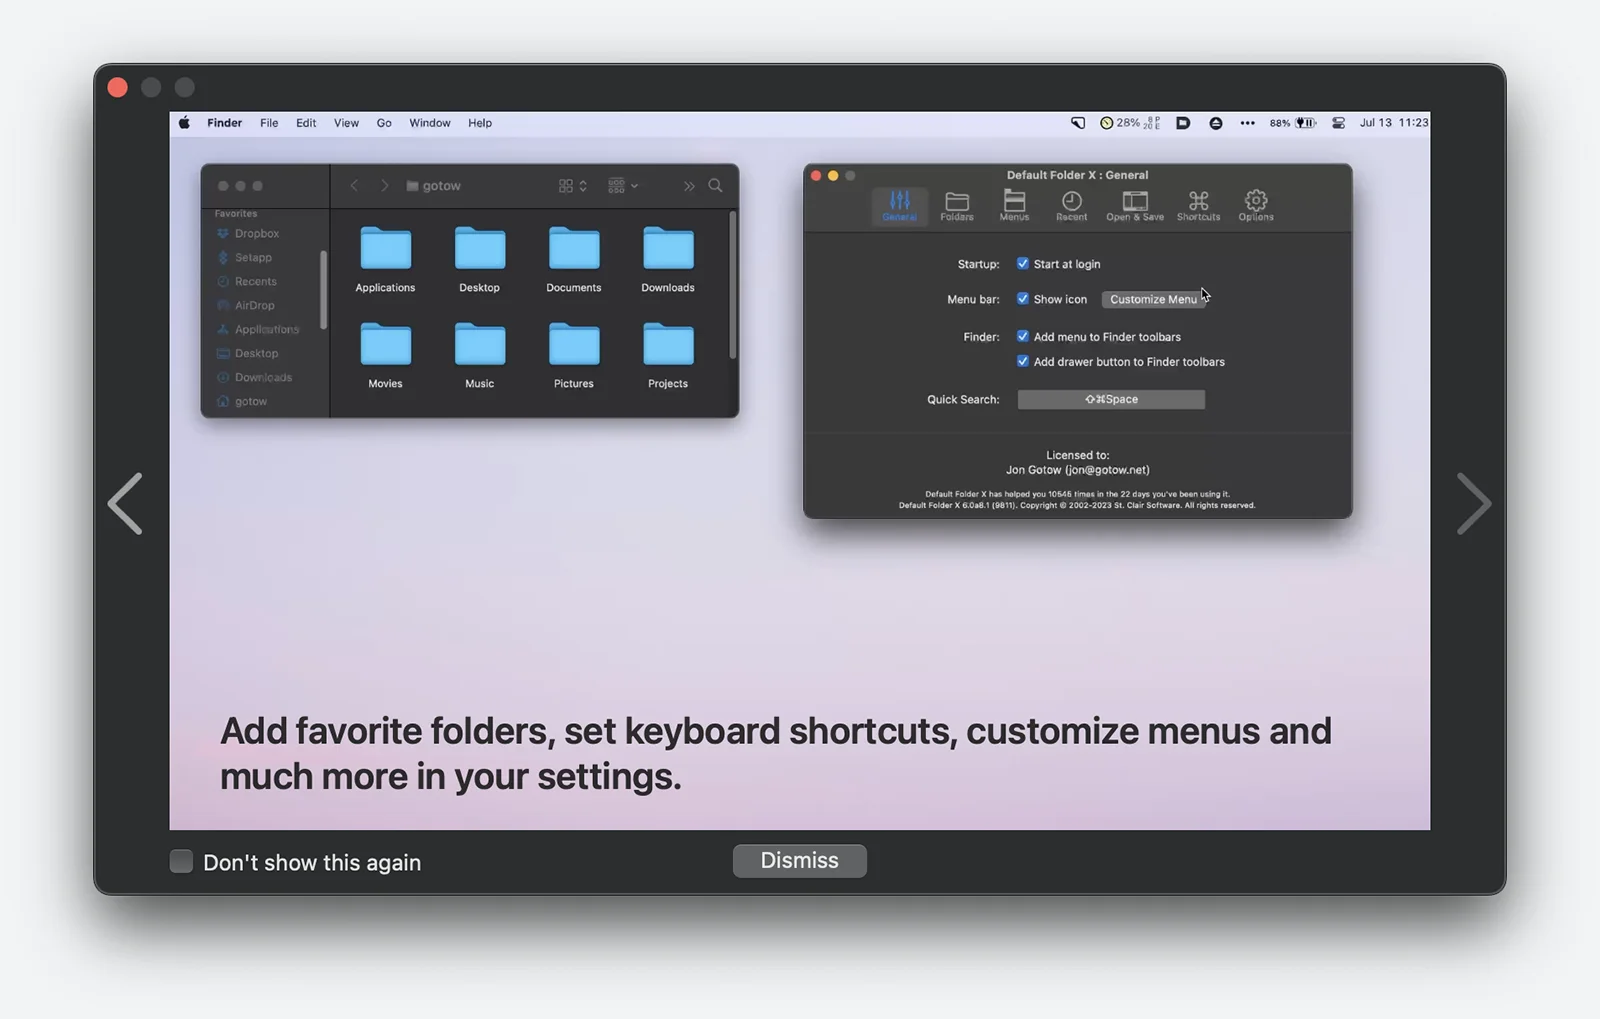Viewport: 1600px width, 1019px height.
Task: Select gotow home in Finder sidebar
Action: 242,401
